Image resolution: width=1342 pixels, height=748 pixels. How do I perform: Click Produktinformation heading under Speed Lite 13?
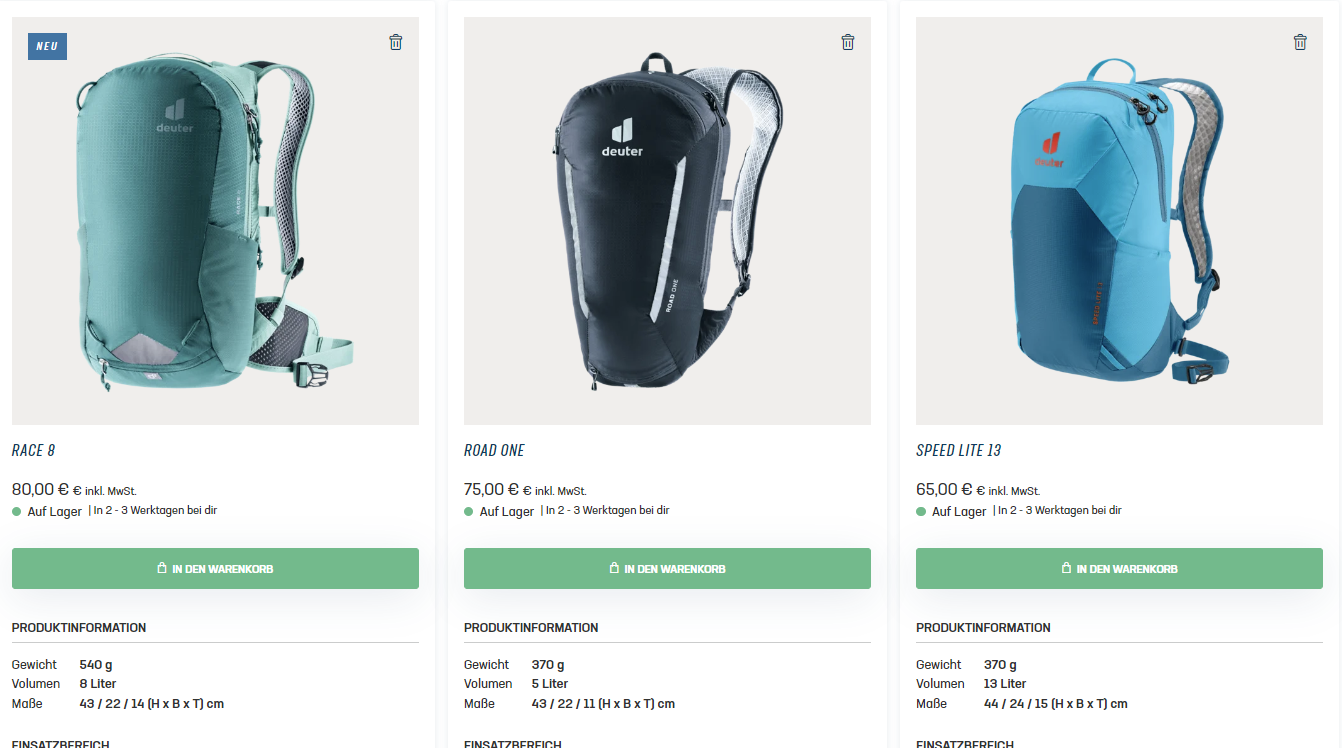983,628
